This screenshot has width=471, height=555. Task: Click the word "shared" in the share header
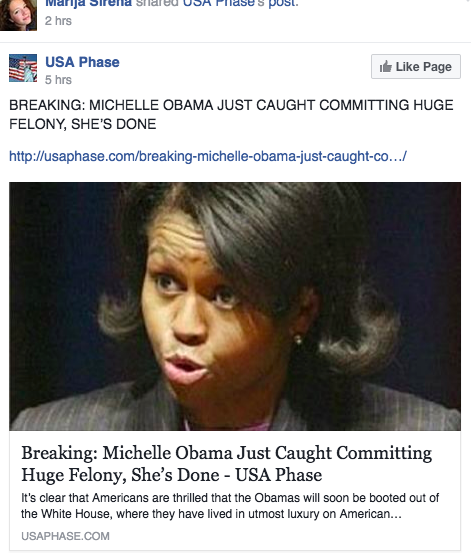click(x=157, y=4)
